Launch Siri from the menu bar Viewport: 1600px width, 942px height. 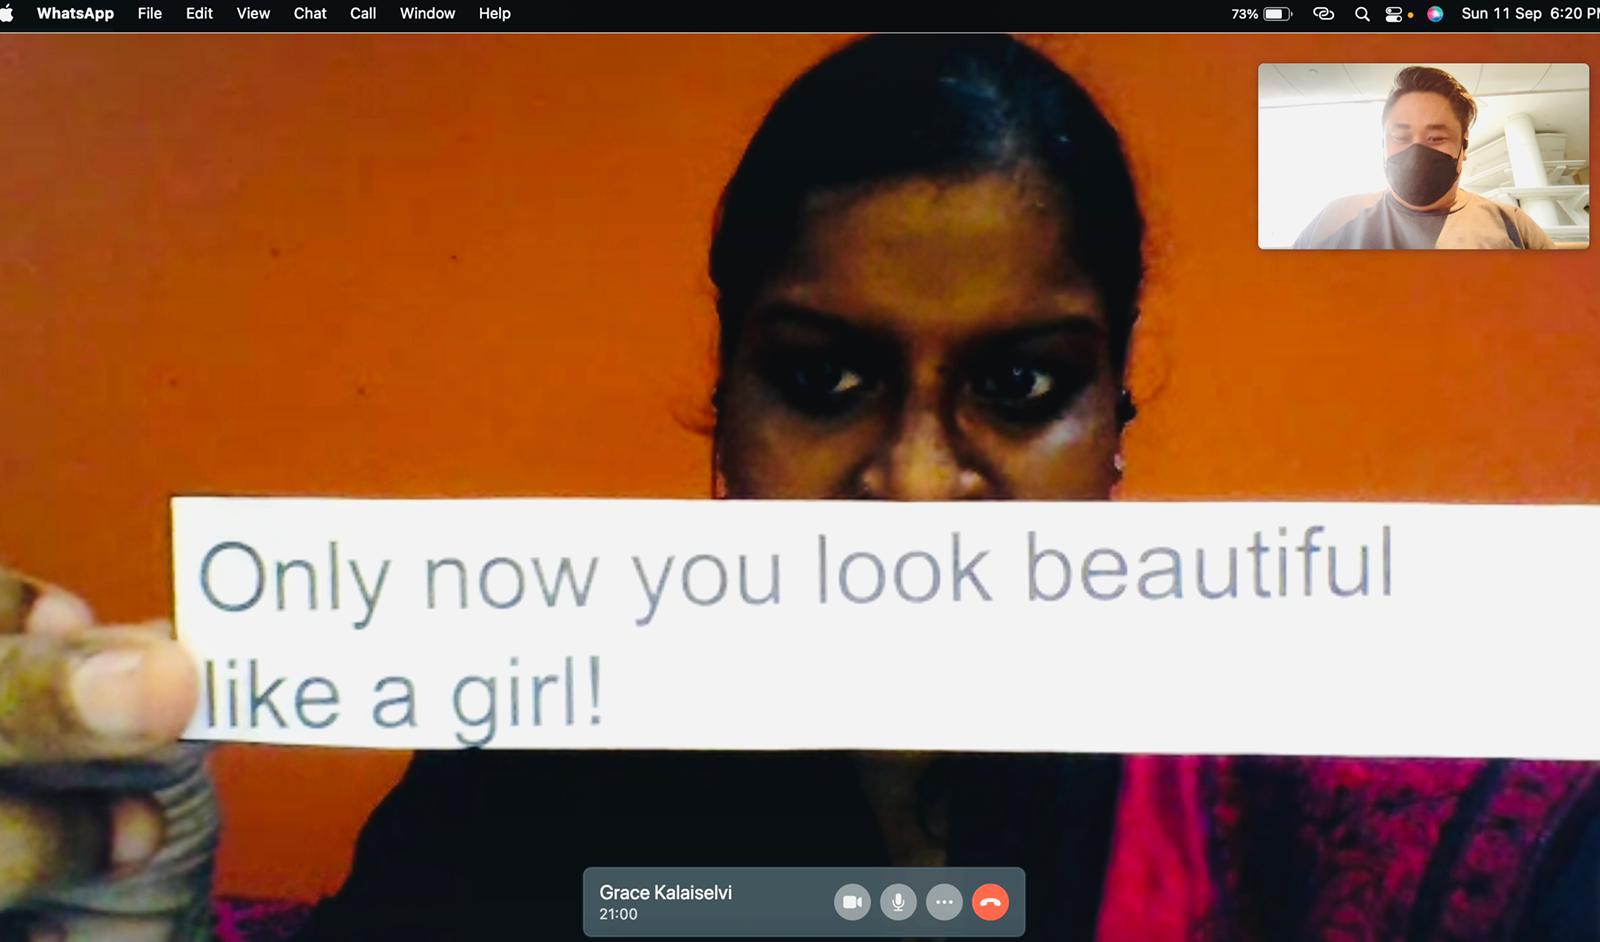coord(1435,14)
